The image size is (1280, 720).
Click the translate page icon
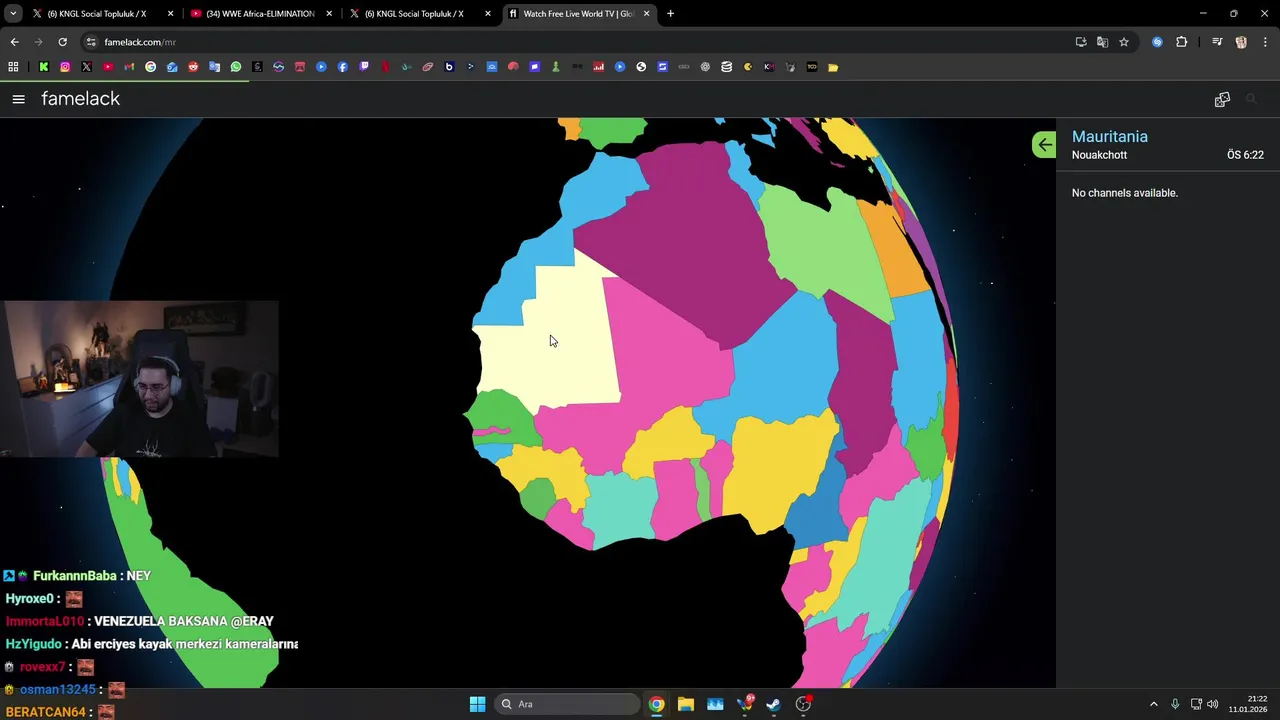point(1102,42)
